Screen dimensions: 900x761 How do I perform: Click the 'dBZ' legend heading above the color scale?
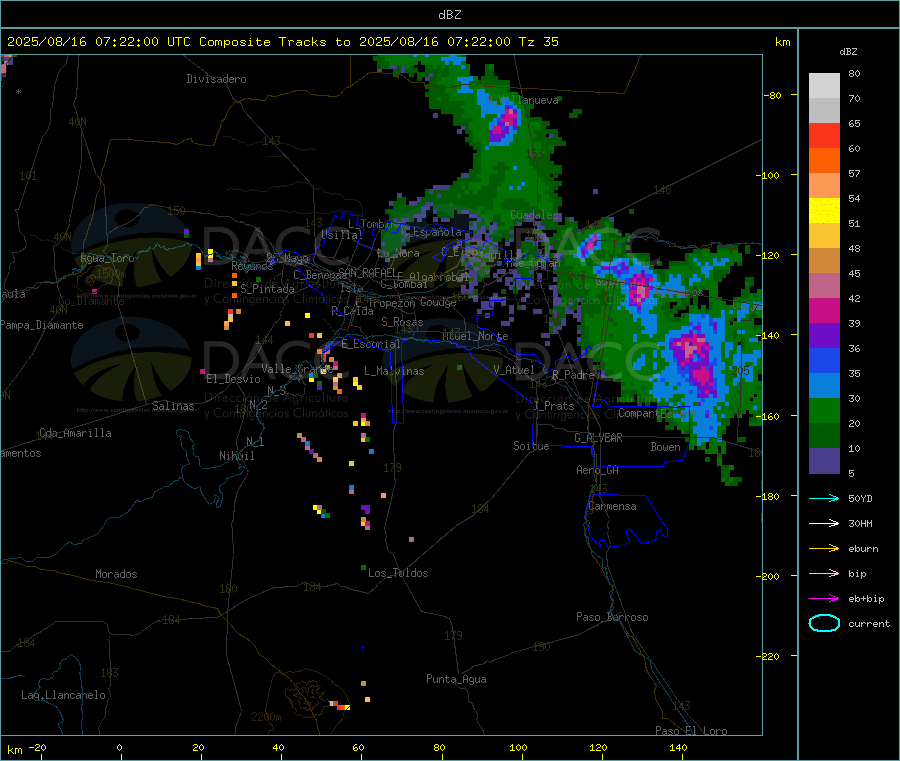848,52
